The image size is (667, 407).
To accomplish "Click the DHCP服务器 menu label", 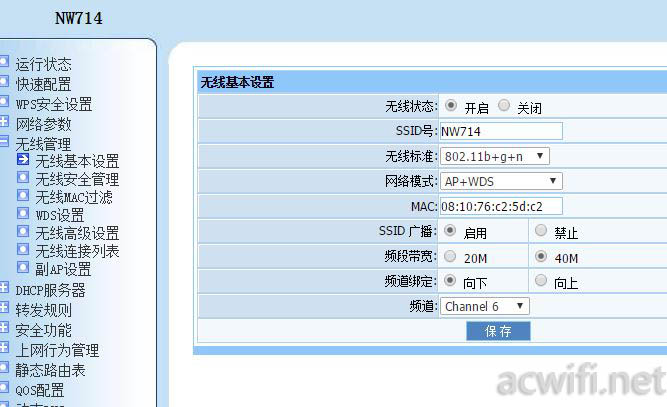I will click(x=50, y=290).
